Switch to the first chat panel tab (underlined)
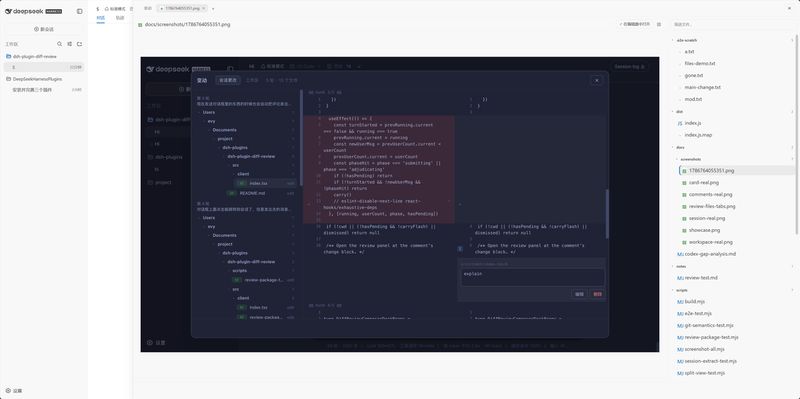This screenshot has height=399, width=800. pos(101,18)
